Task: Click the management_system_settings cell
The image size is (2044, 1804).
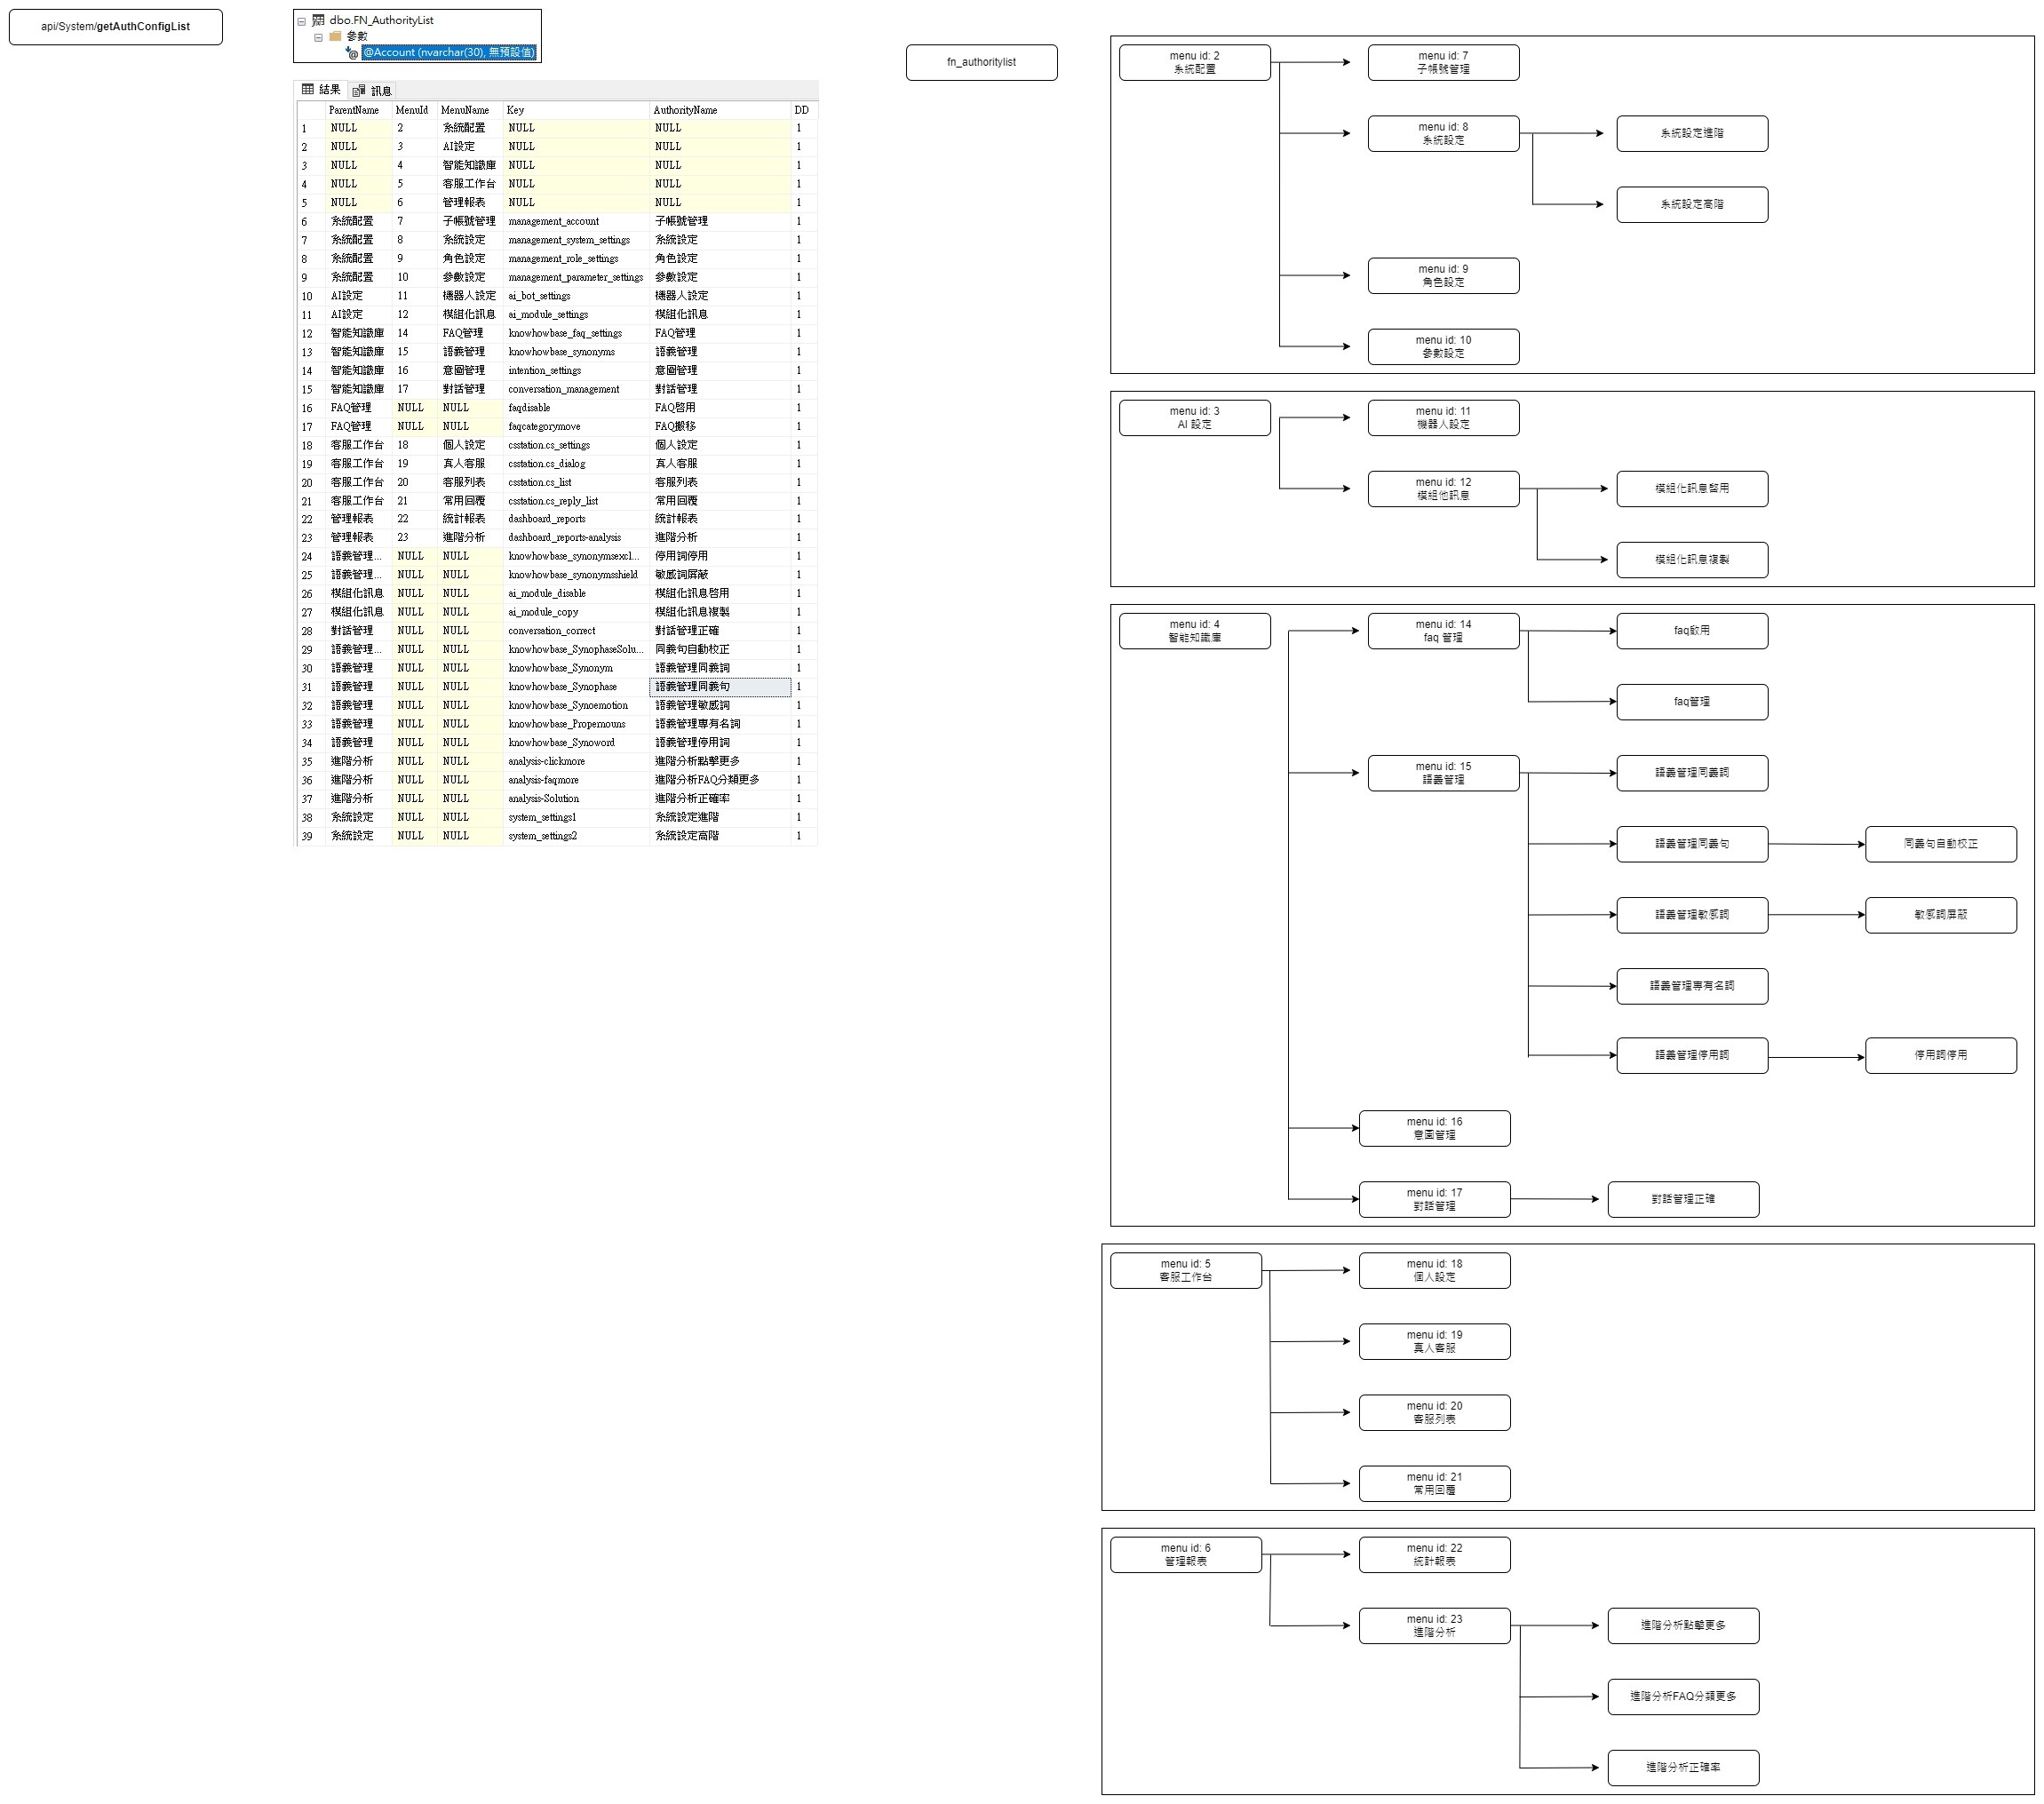Action: pyautogui.click(x=576, y=240)
